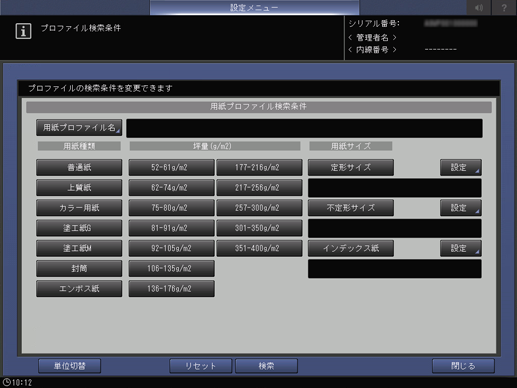
Task: Open the 用紙プロファイル名 entry button
Action: click(x=79, y=128)
